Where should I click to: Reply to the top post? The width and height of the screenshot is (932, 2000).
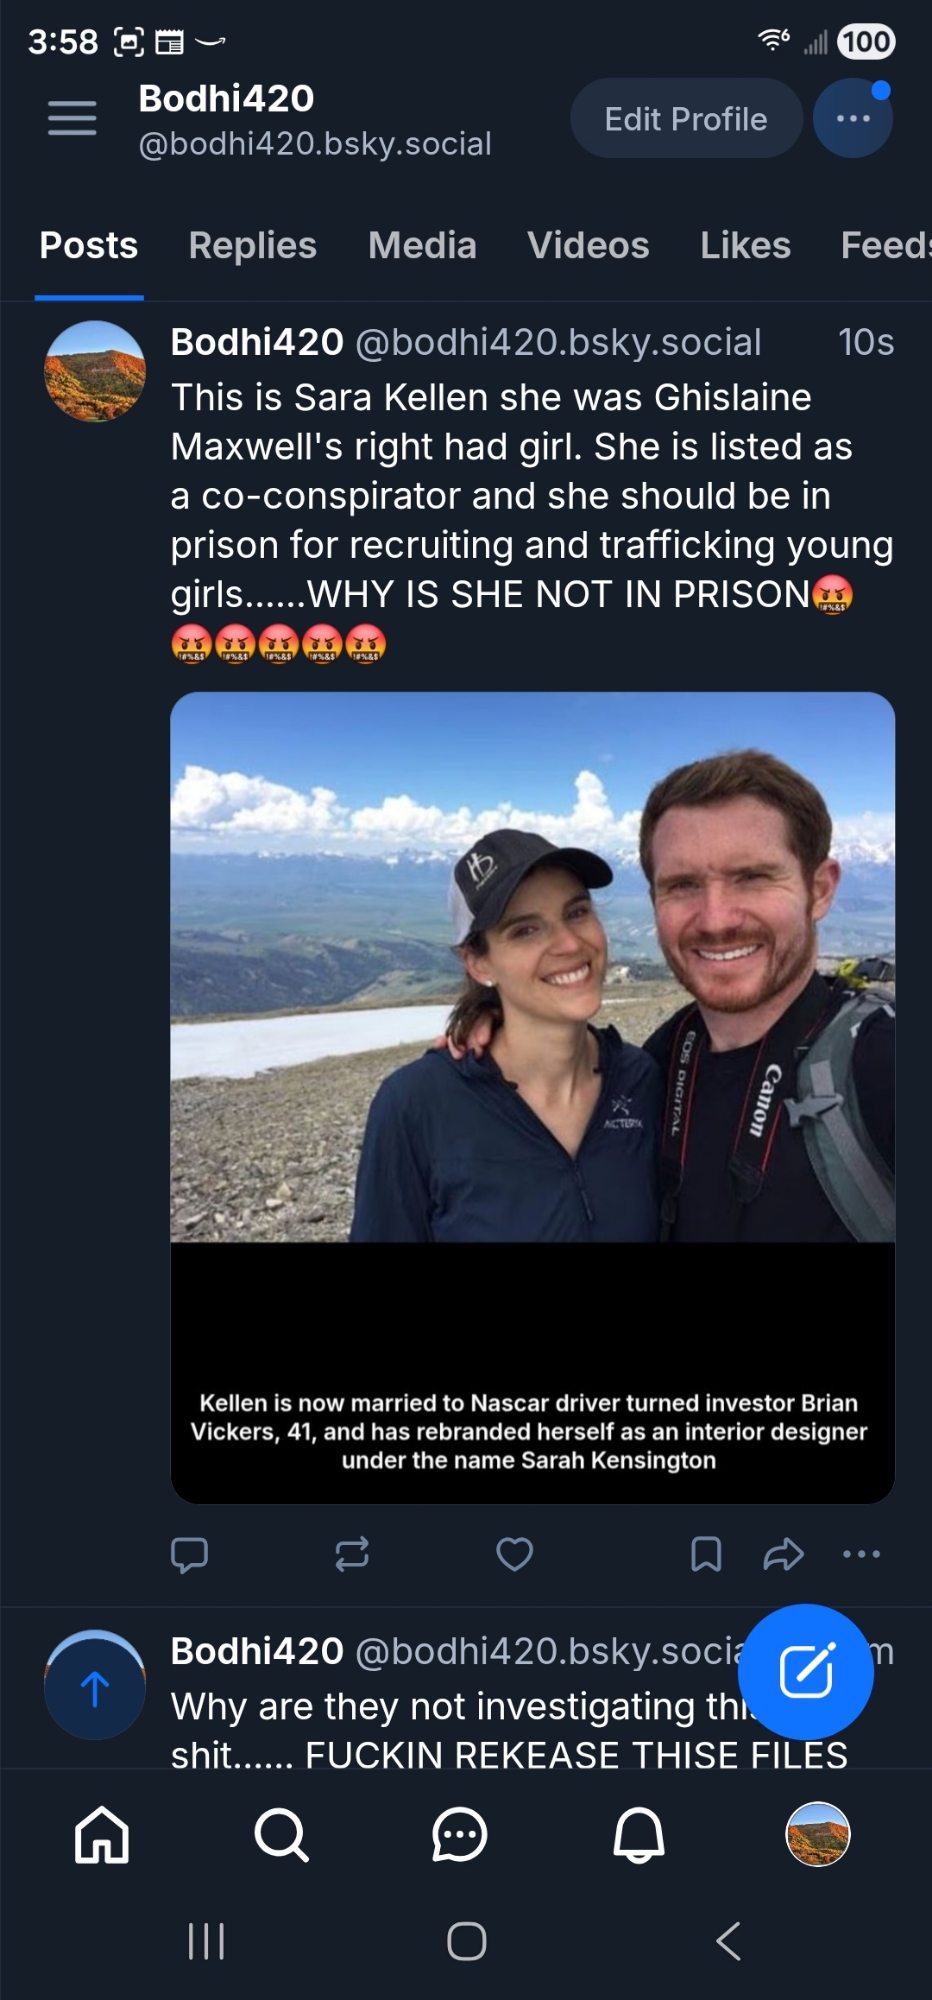click(x=189, y=1554)
